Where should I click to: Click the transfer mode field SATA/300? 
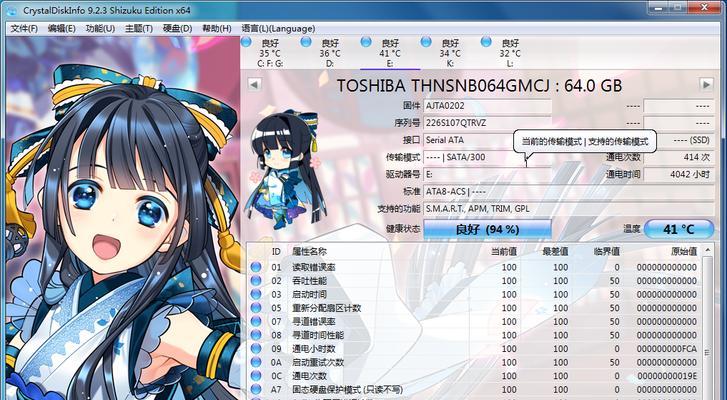click(x=487, y=157)
